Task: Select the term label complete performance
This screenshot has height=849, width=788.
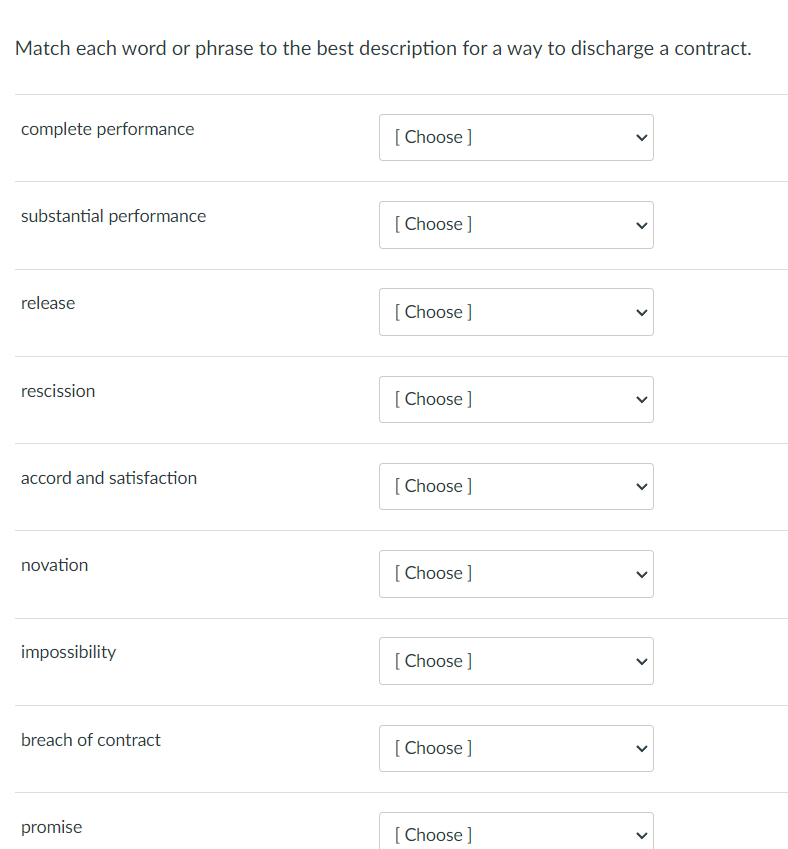Action: point(107,129)
